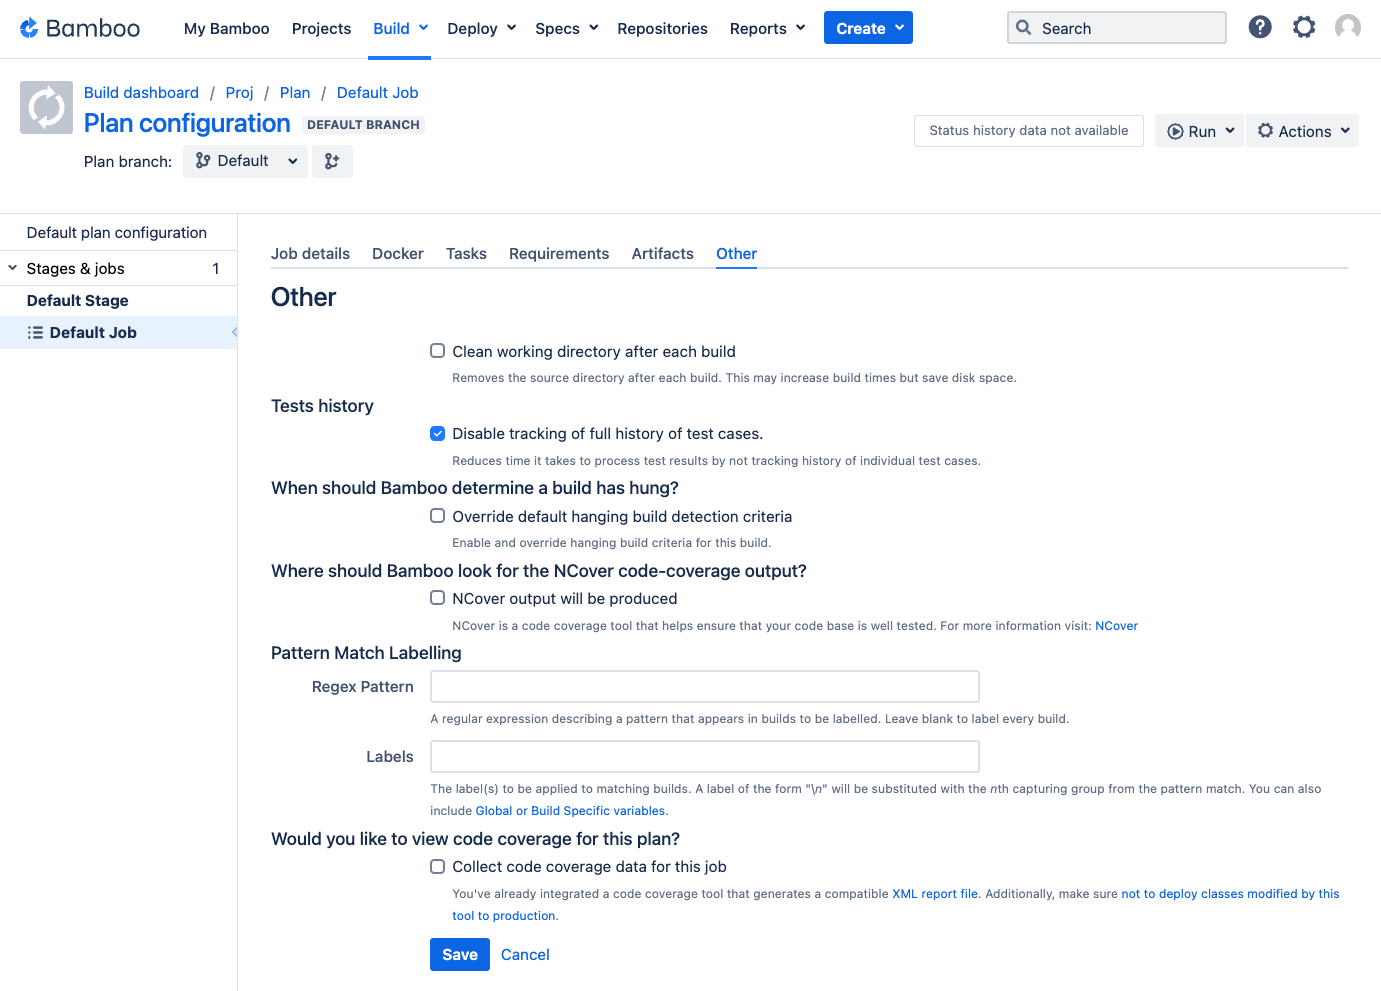
Task: Open the Build dropdown menu
Action: (401, 28)
